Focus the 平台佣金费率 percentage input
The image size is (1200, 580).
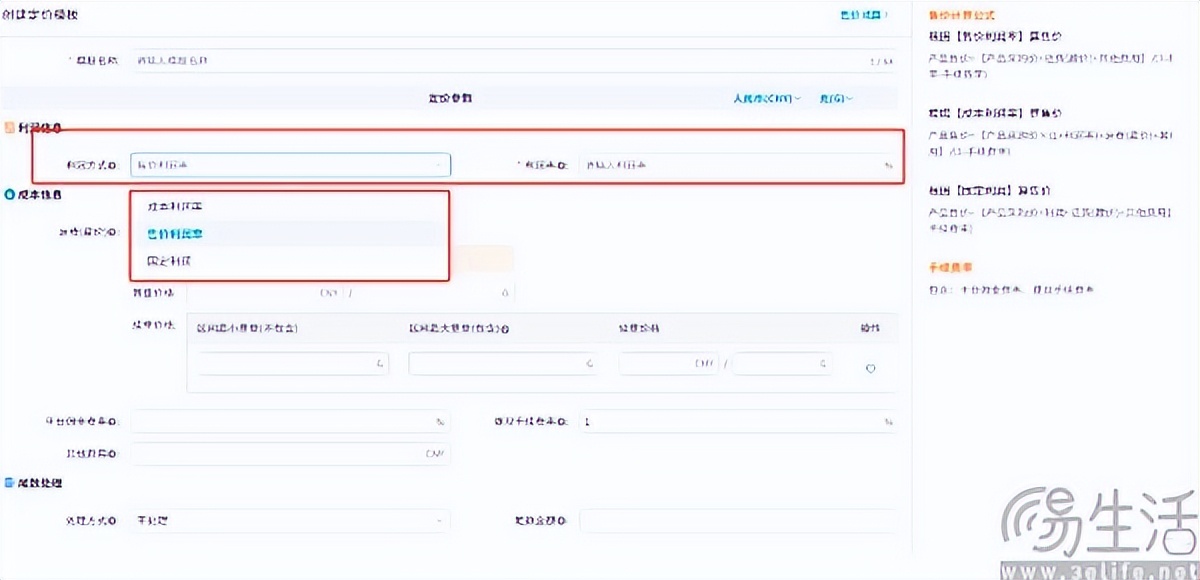(x=290, y=421)
